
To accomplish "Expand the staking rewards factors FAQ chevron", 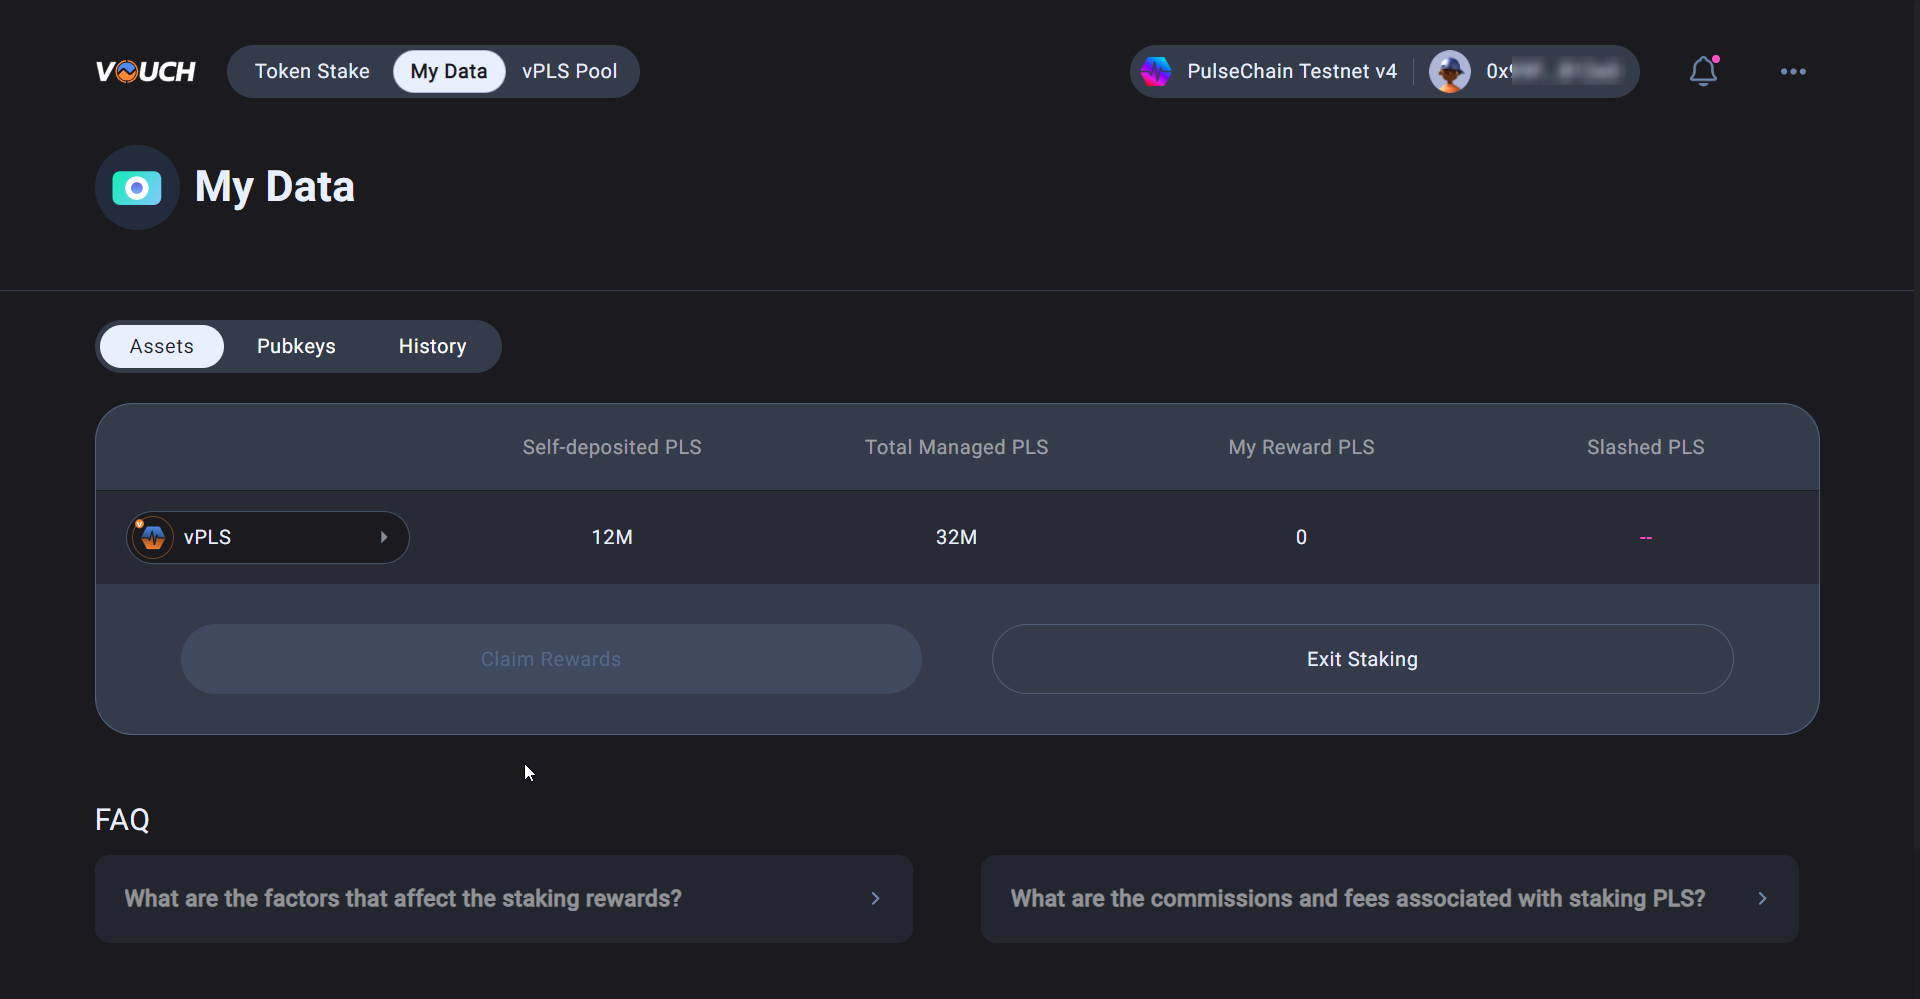I will tap(875, 898).
